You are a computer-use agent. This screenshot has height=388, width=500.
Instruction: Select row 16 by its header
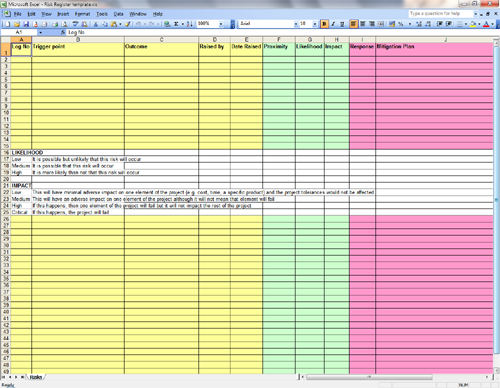pyautogui.click(x=5, y=152)
